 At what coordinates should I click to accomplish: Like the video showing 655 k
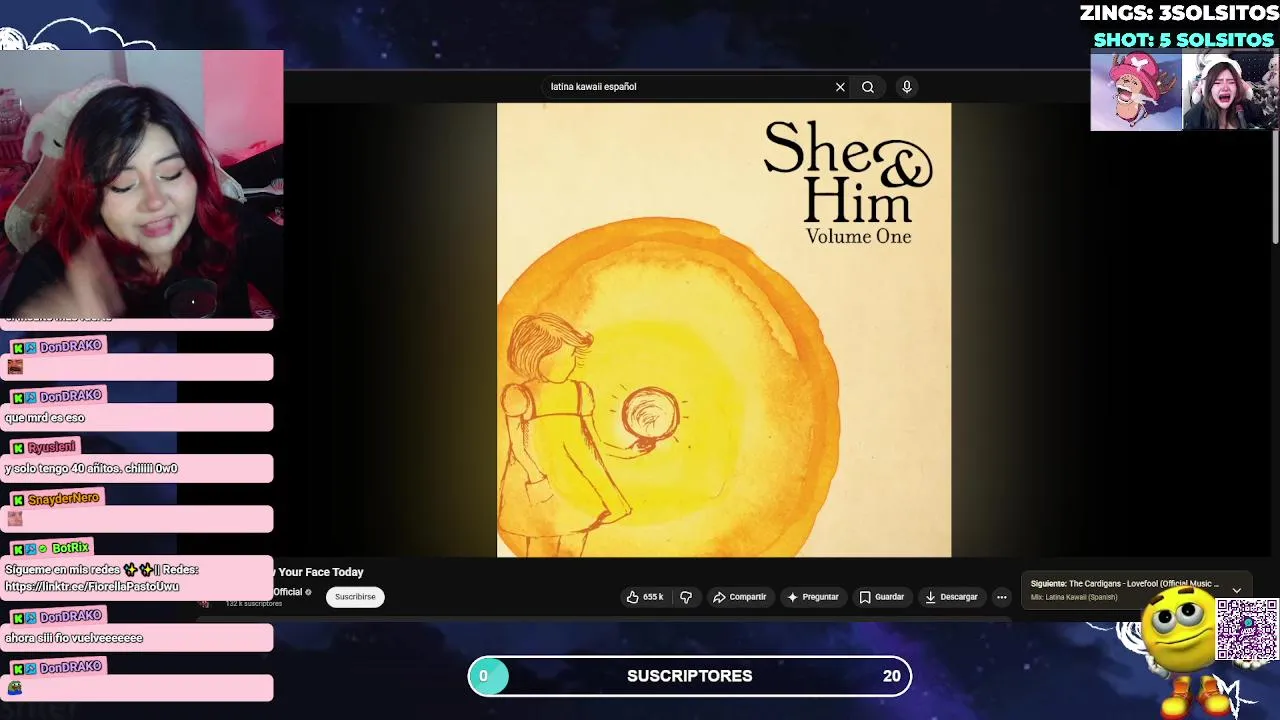[645, 597]
